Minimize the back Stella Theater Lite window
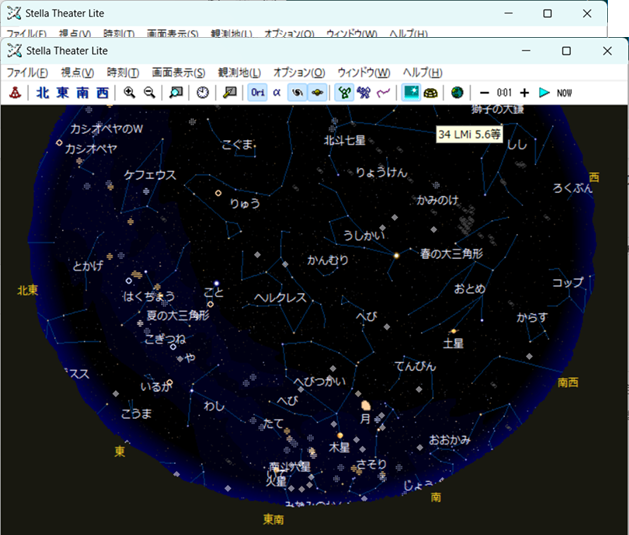 tap(509, 14)
